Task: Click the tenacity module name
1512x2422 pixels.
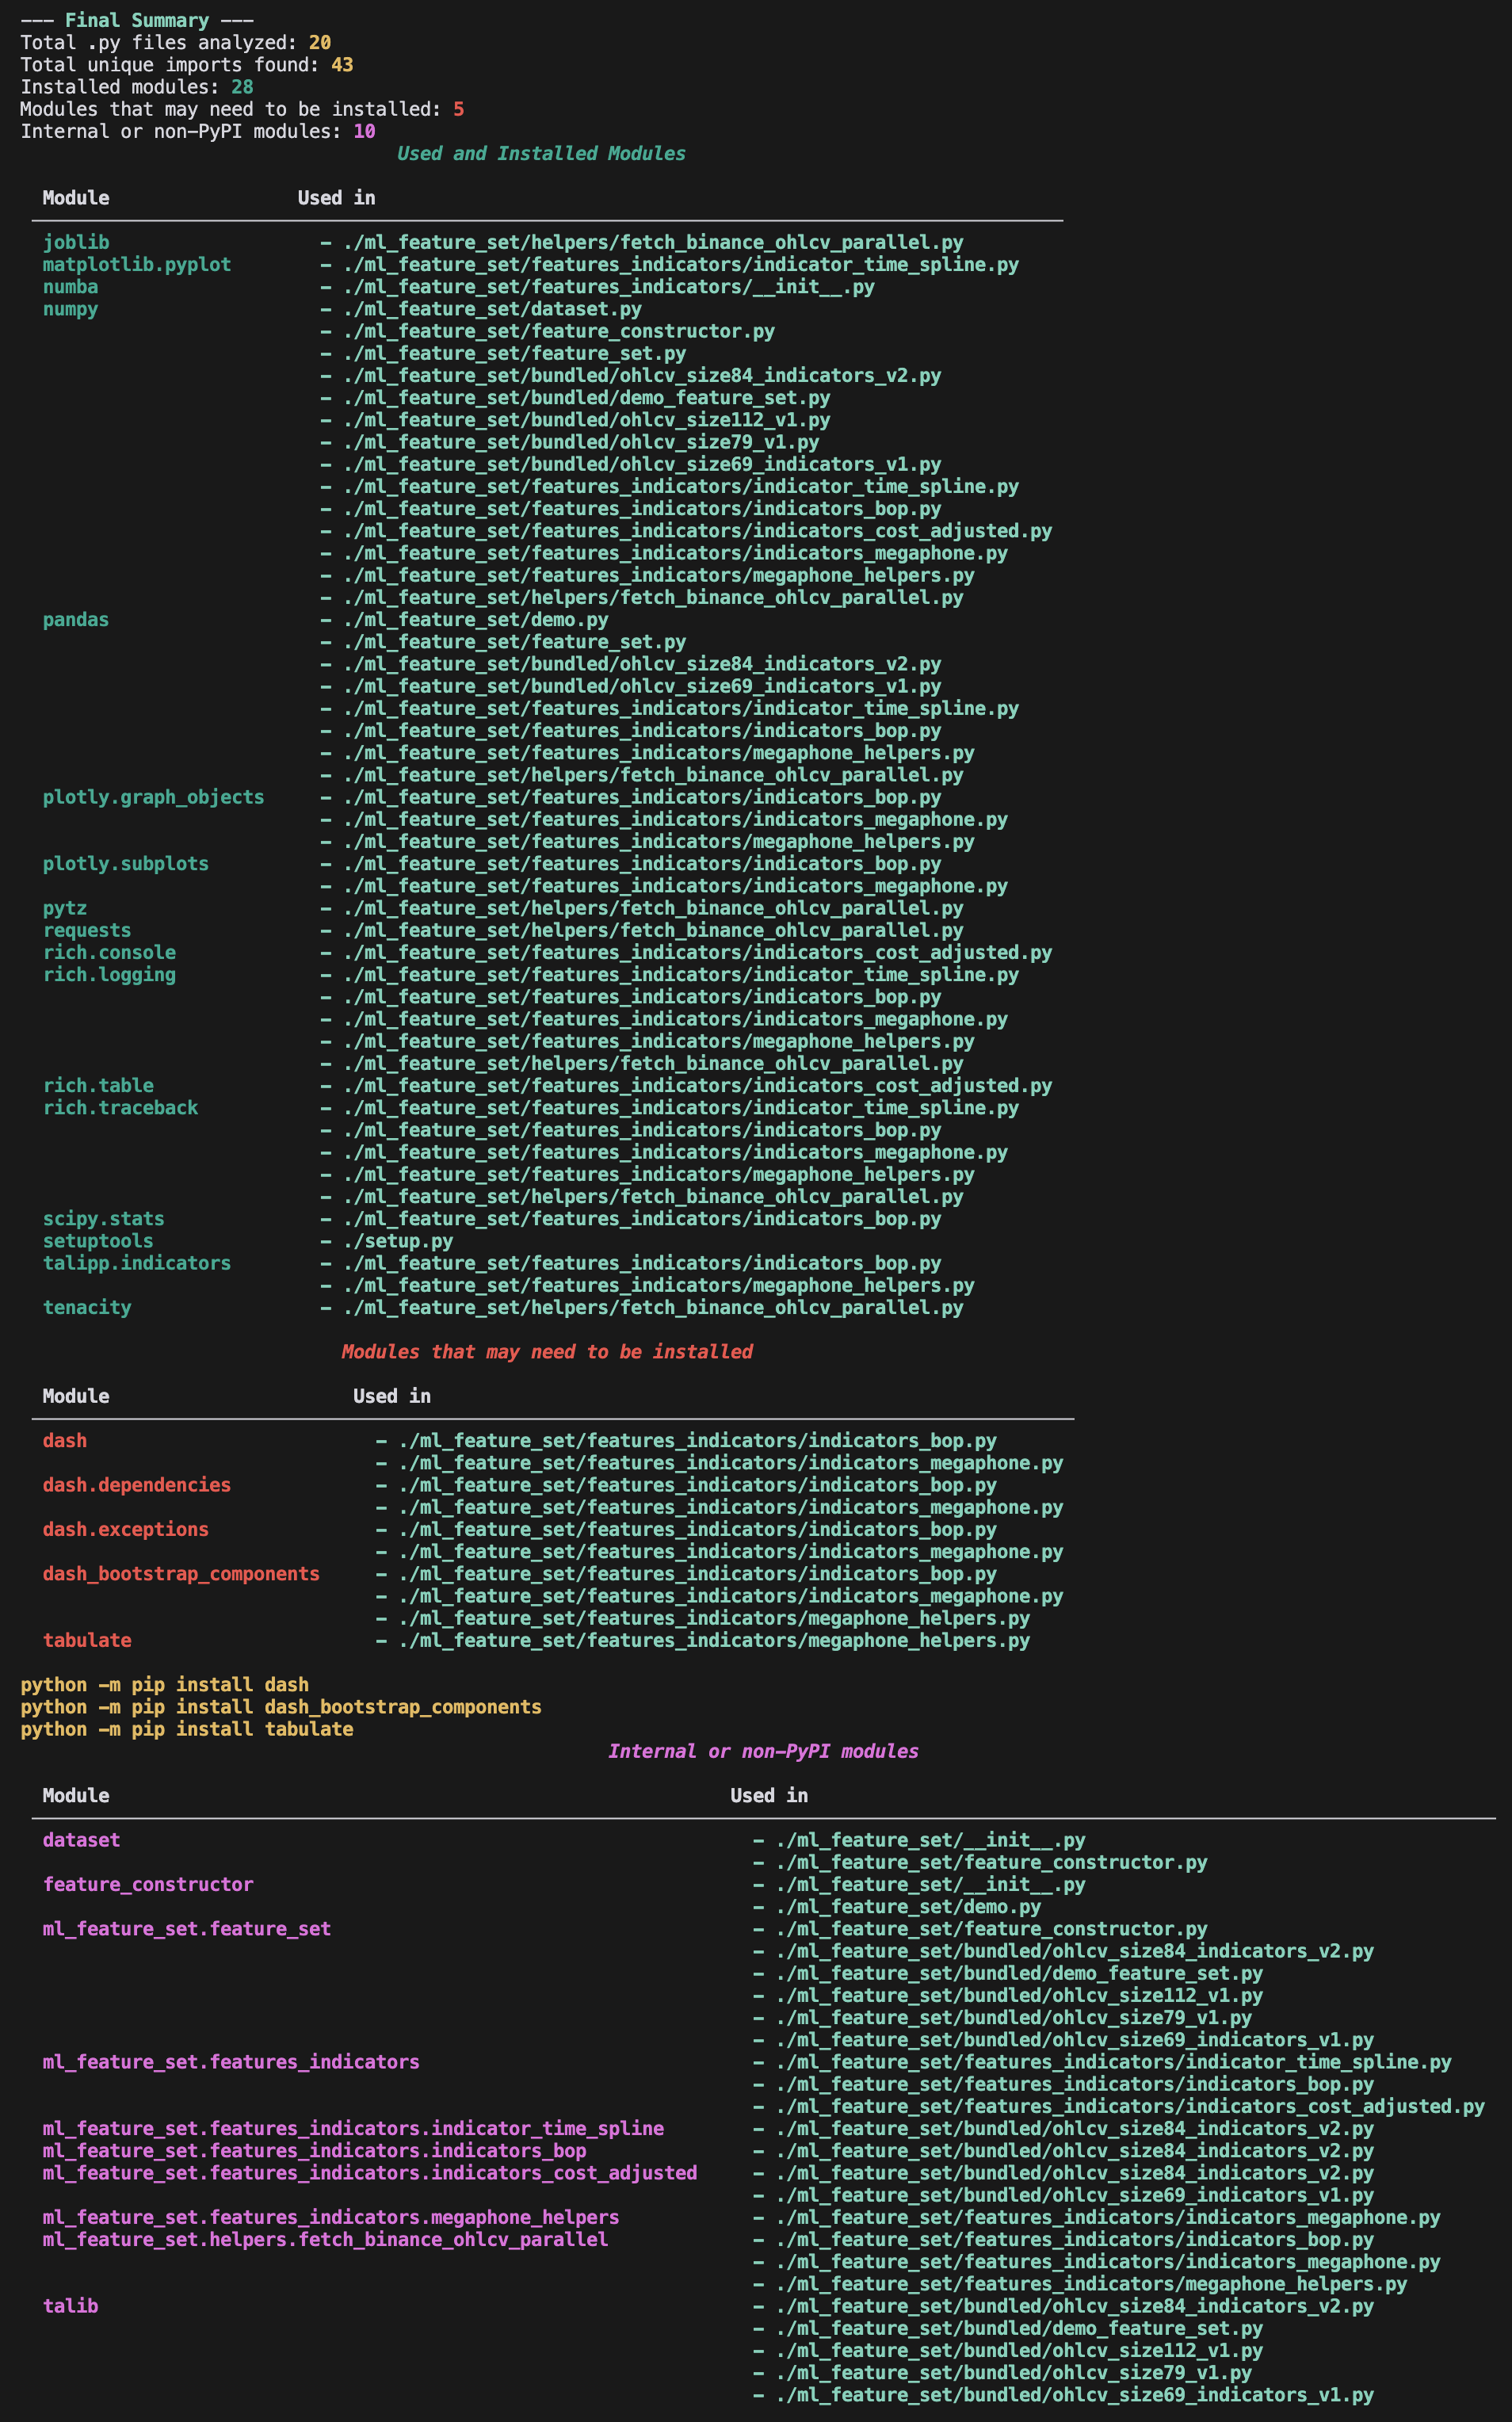Action: (87, 1307)
